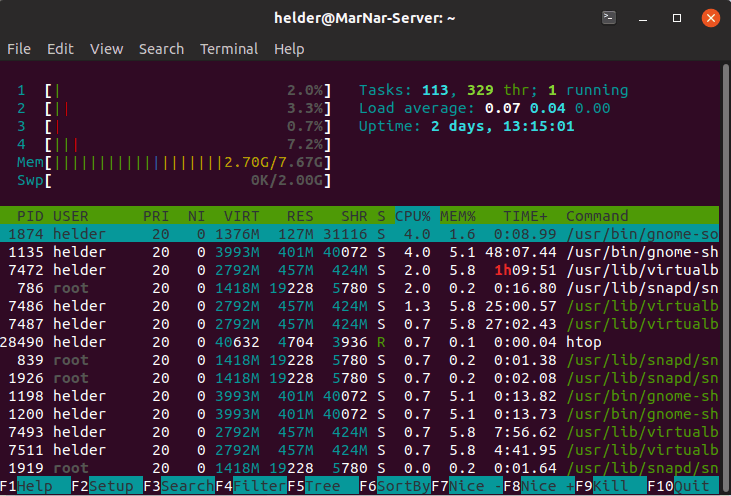Sort by the SHR column header

(x=354, y=216)
